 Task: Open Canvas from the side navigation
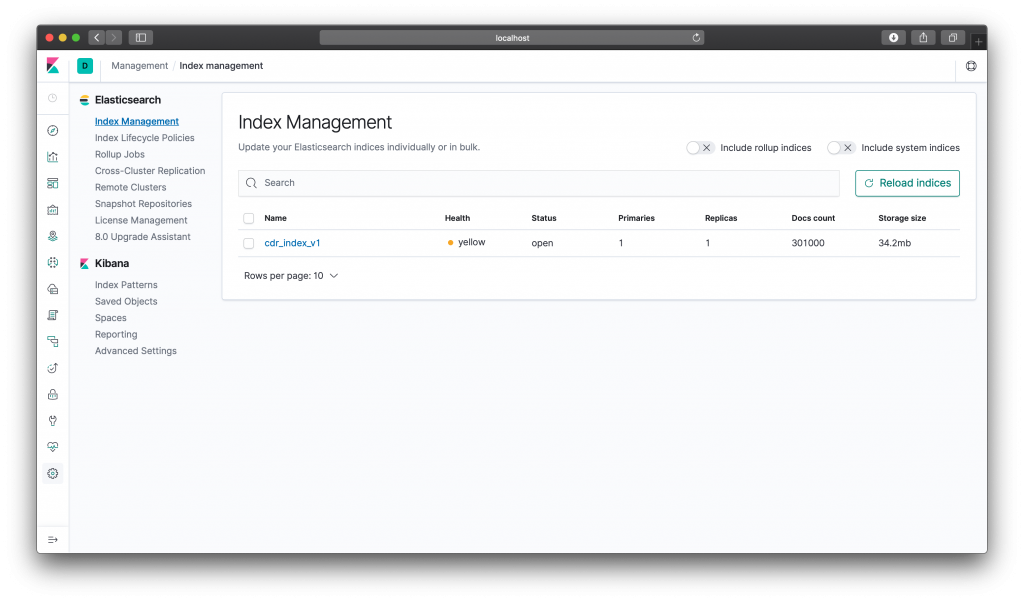[x=53, y=210]
